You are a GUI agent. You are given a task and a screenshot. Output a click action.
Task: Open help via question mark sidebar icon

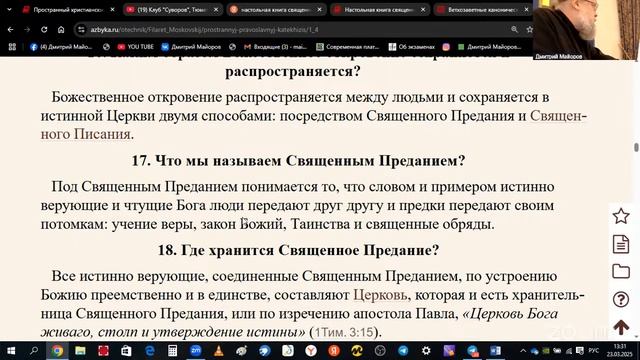click(621, 300)
